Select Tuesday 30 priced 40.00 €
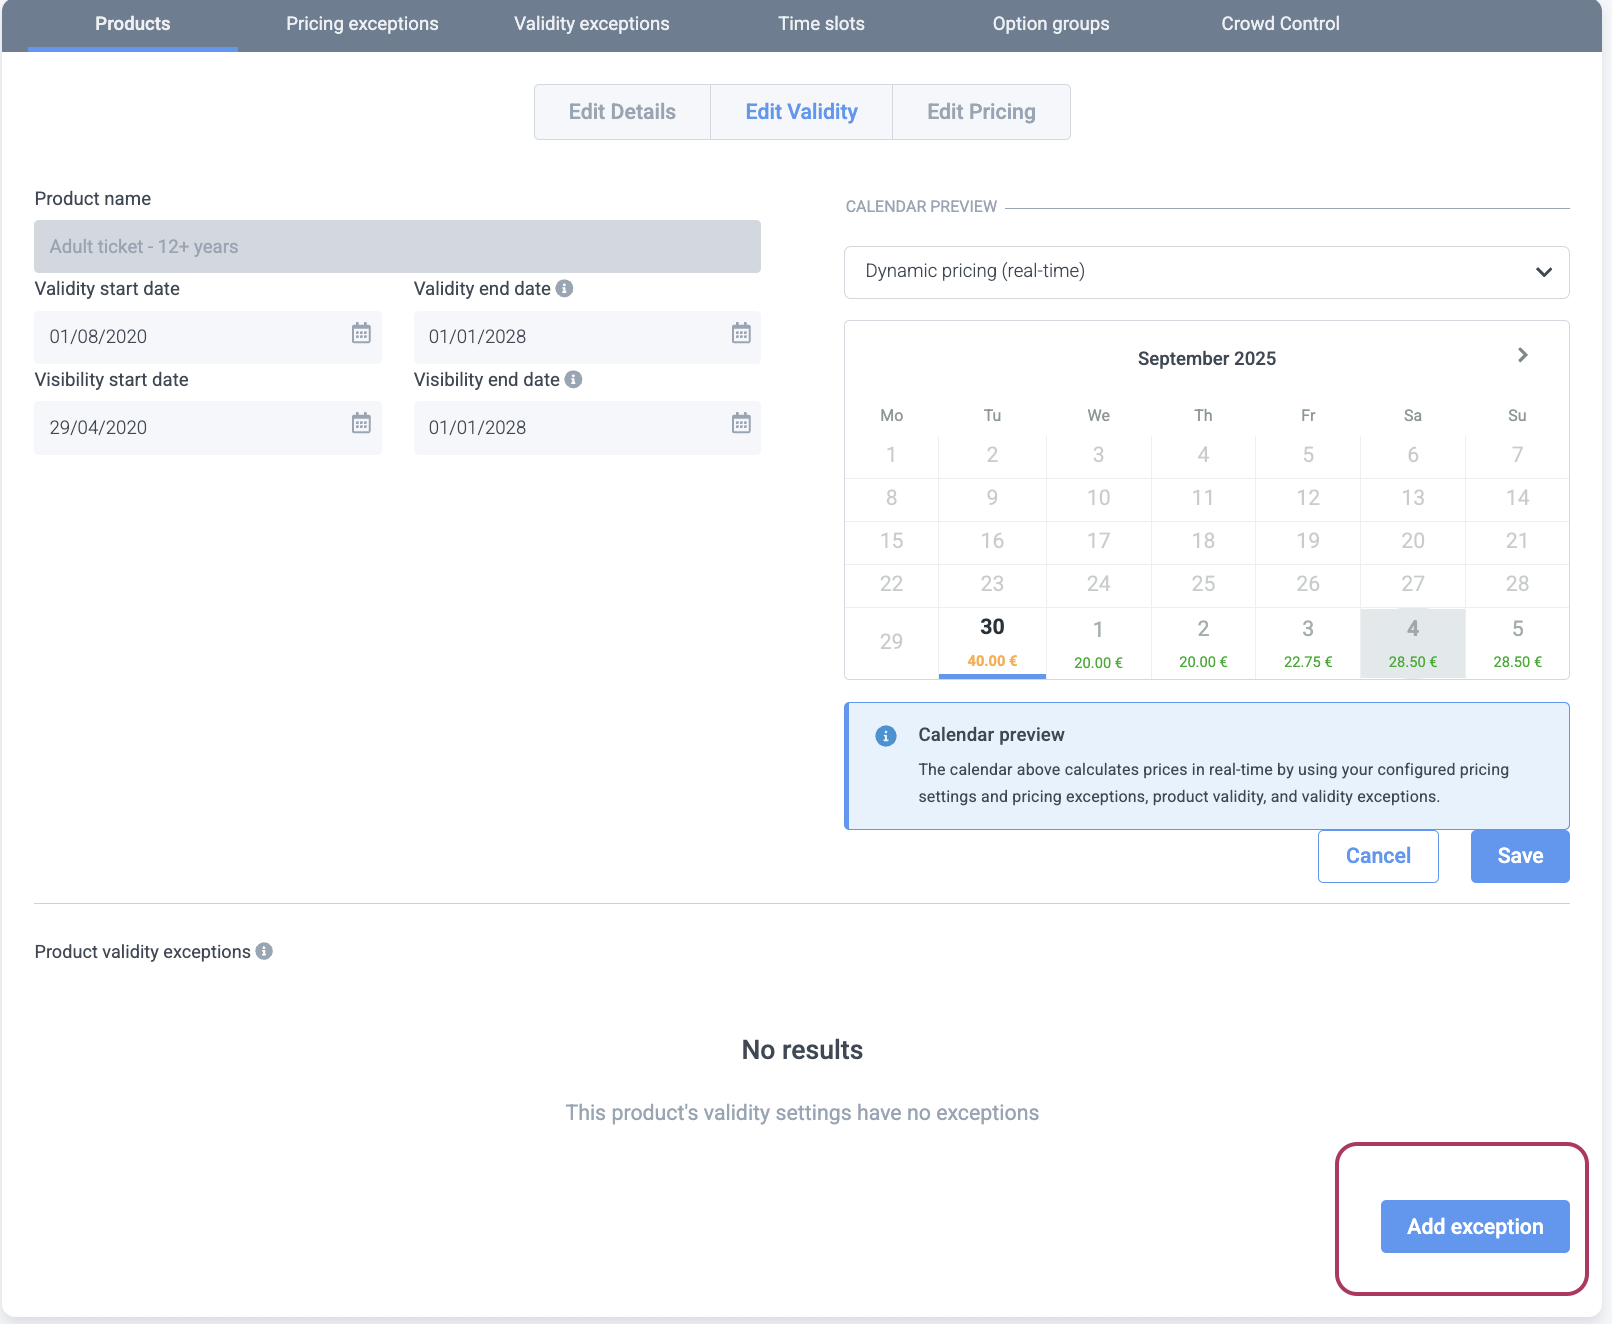 tap(992, 643)
